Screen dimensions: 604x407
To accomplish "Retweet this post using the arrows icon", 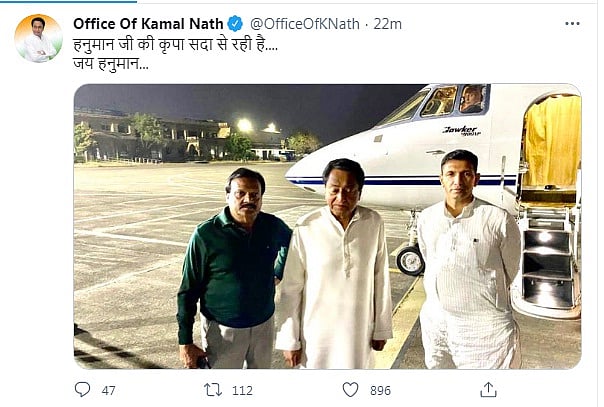I will coord(213,389).
